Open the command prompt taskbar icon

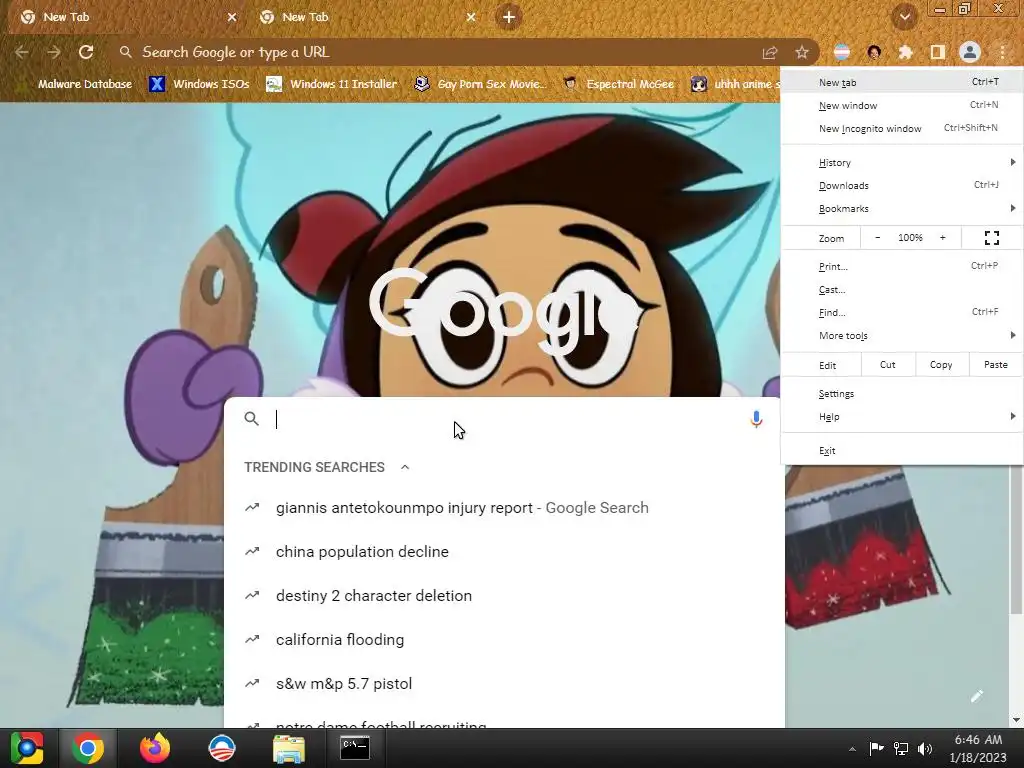(355, 748)
